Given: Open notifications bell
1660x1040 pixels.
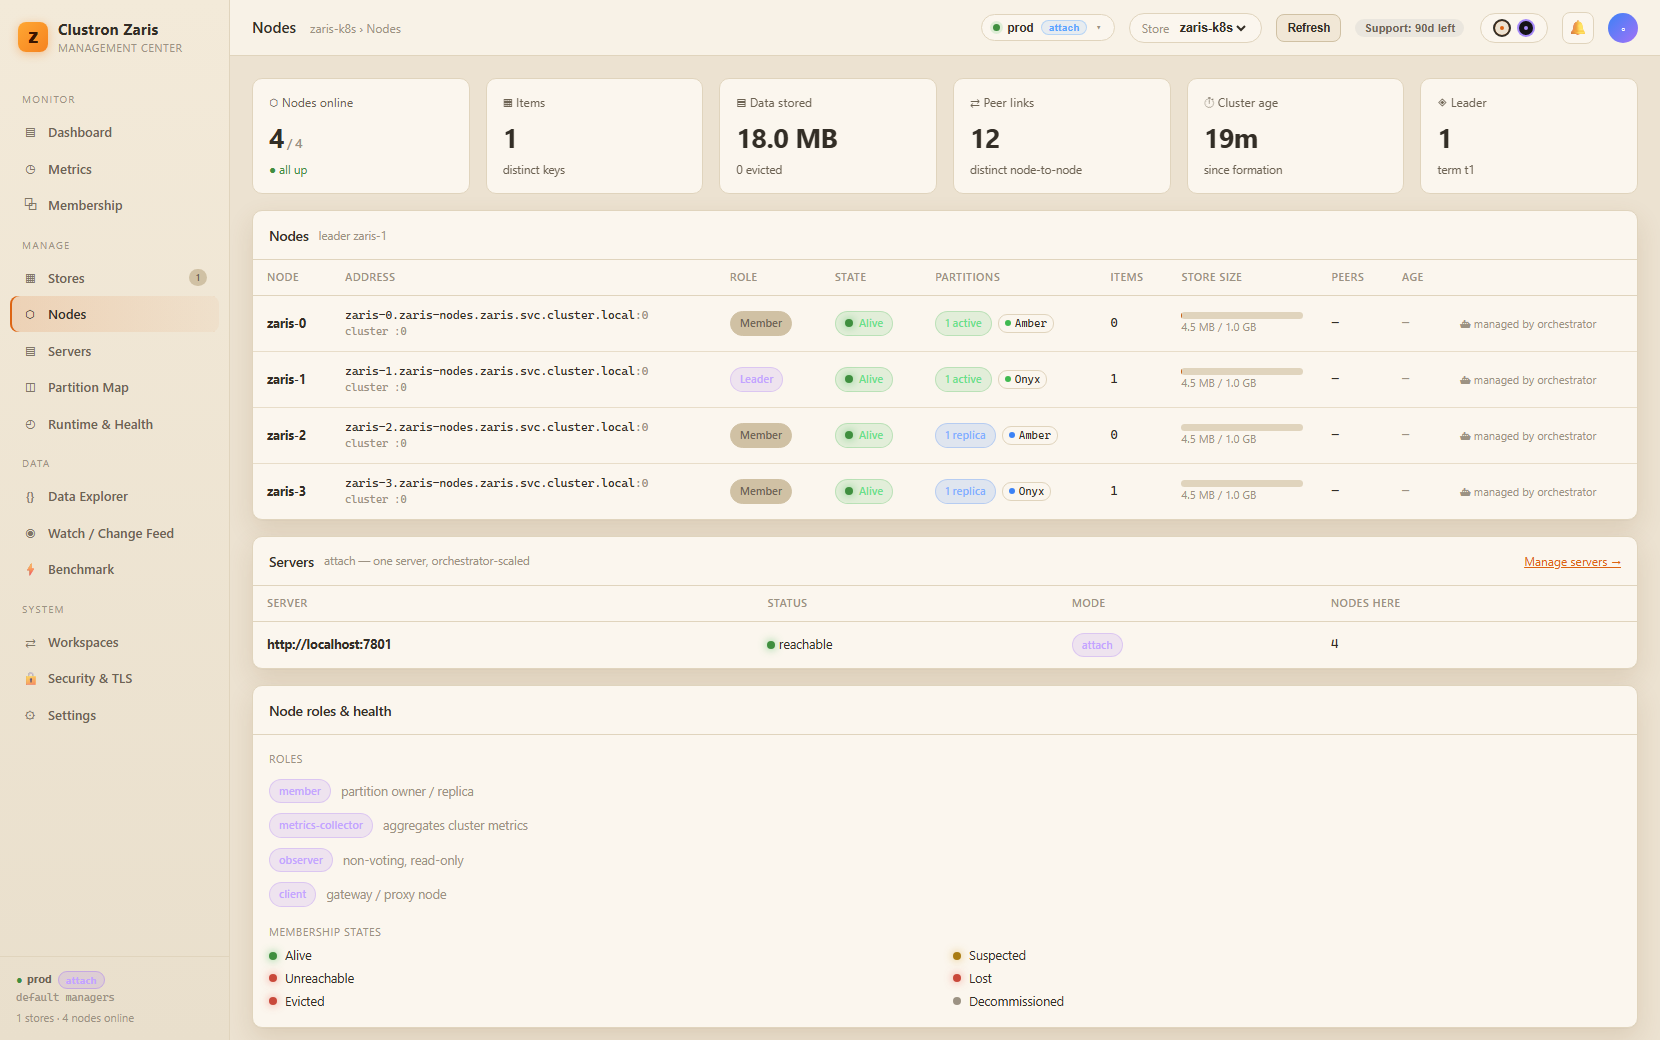Looking at the screenshot, I should click(x=1578, y=28).
